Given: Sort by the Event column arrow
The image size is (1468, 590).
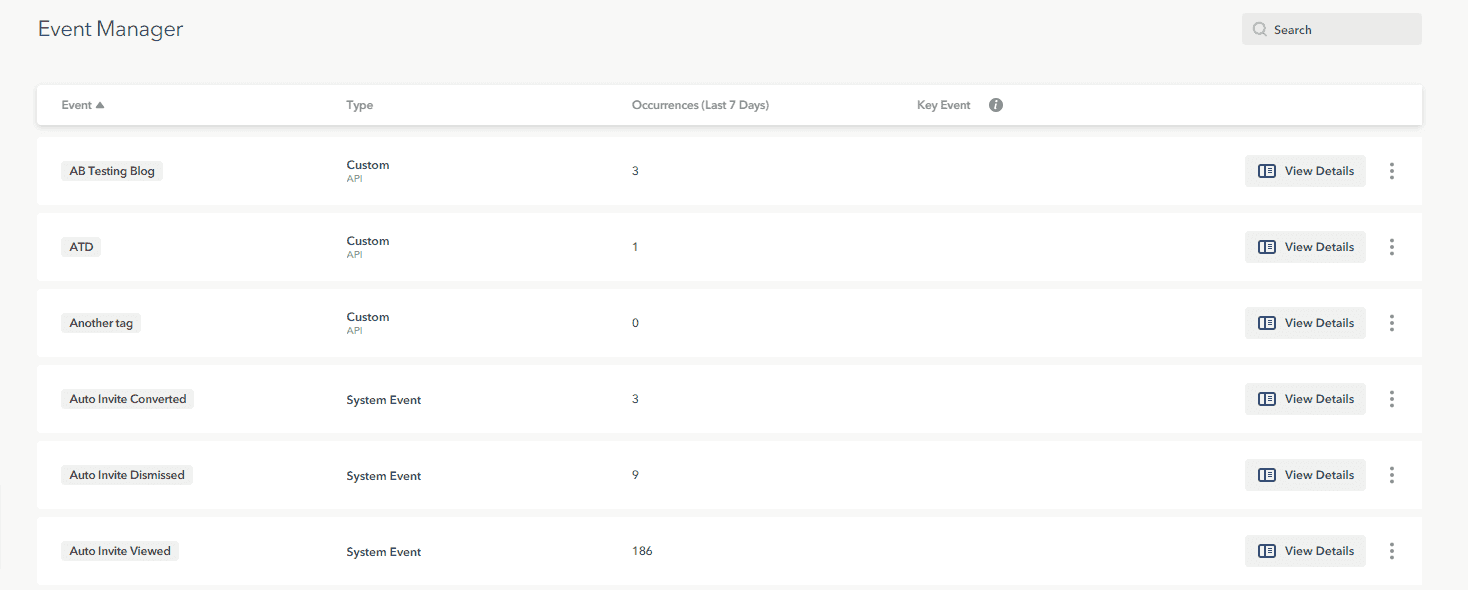Looking at the screenshot, I should pyautogui.click(x=100, y=105).
